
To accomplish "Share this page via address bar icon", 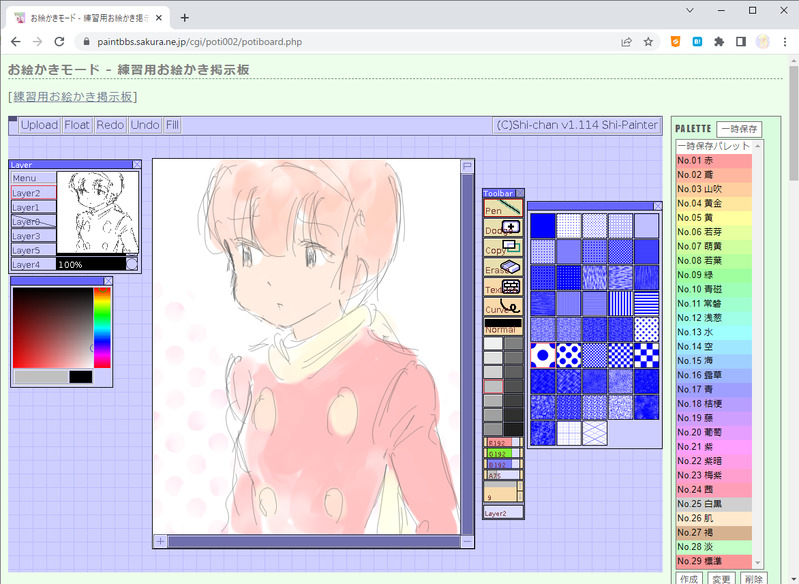I will 626,42.
